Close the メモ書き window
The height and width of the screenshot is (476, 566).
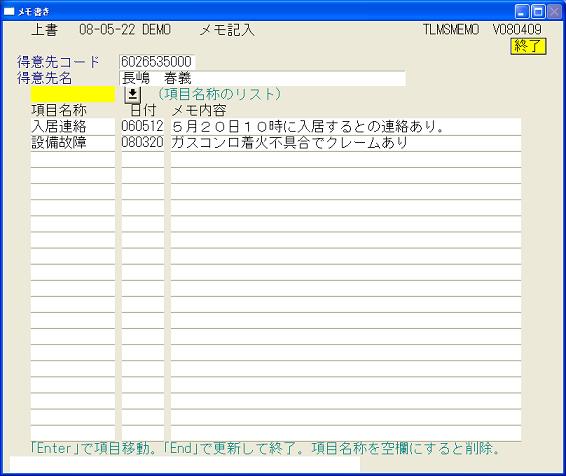[554, 12]
